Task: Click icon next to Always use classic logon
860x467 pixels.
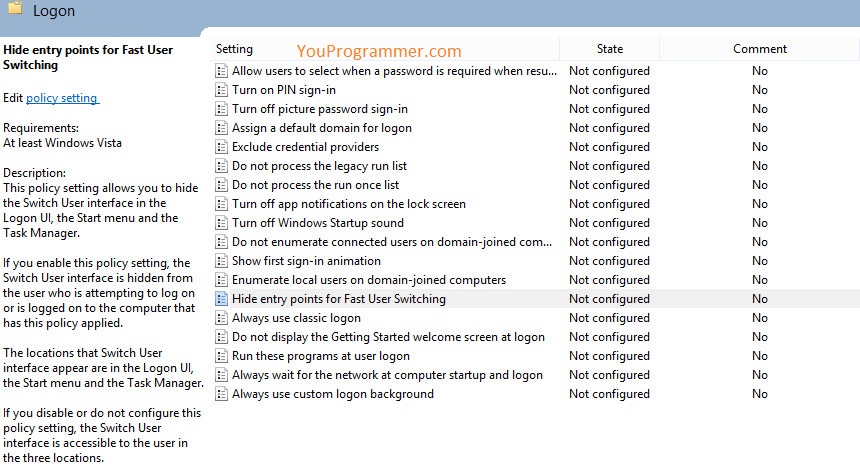Action: pos(221,318)
